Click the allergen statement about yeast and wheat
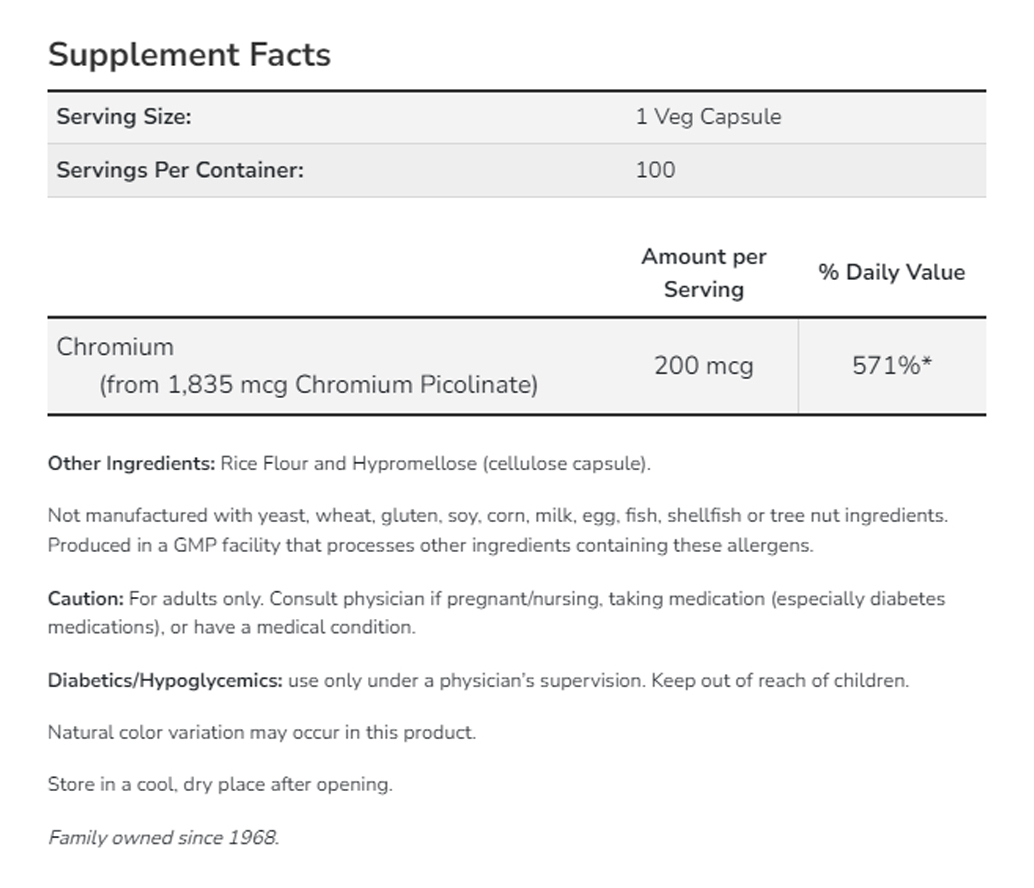 coord(497,516)
